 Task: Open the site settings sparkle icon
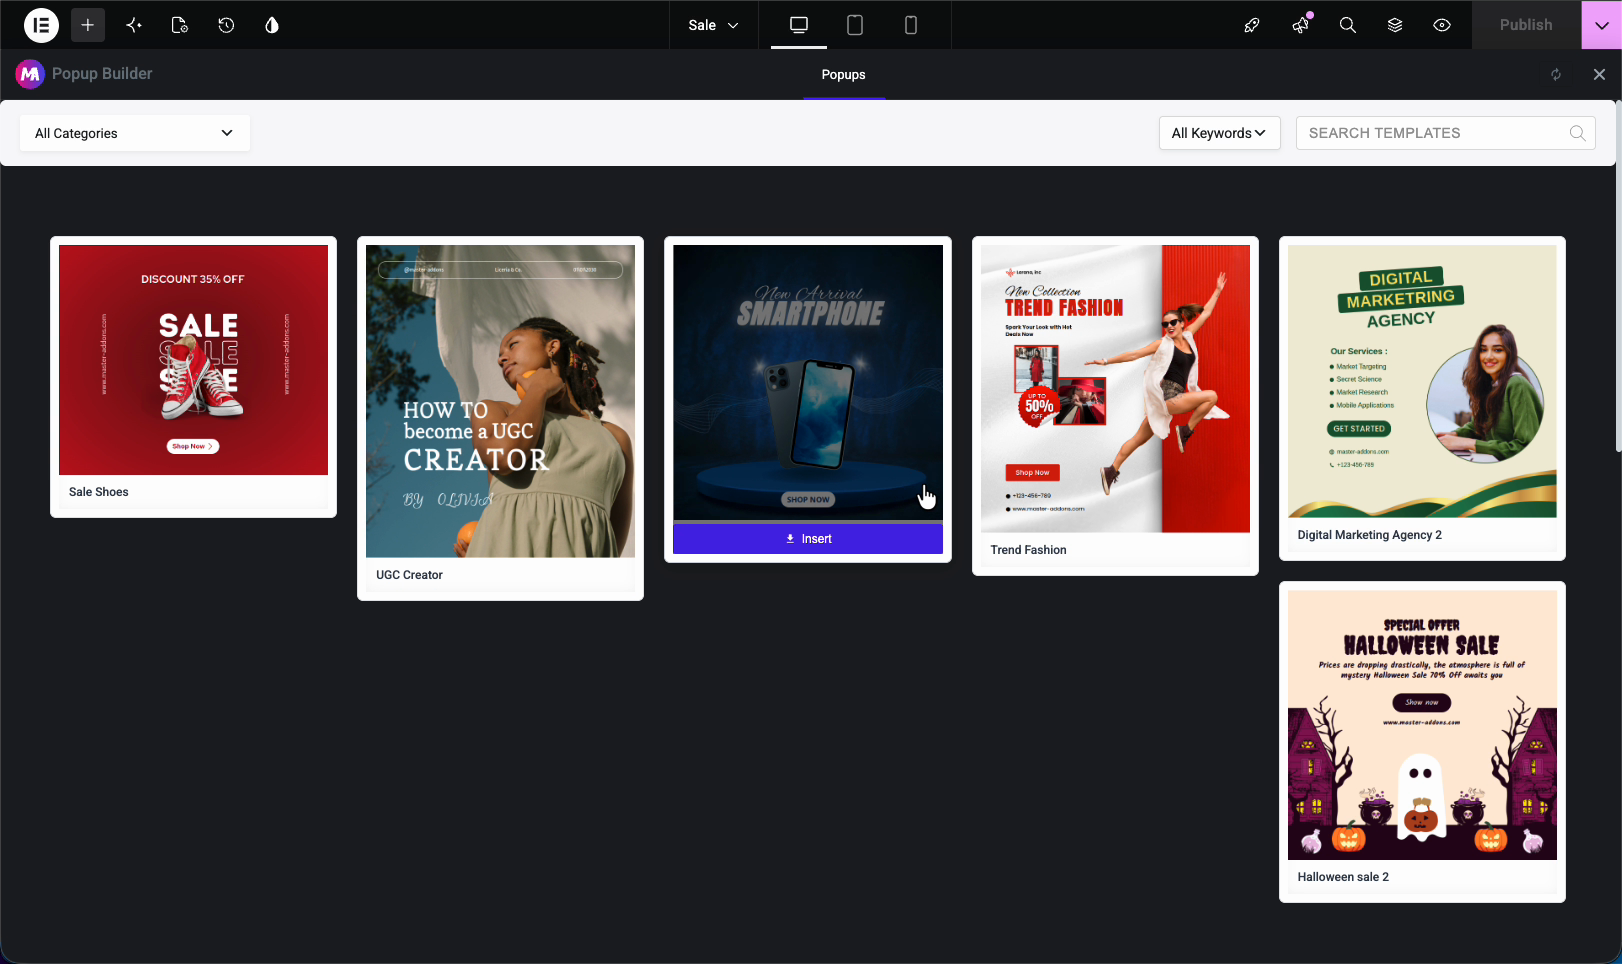(134, 25)
